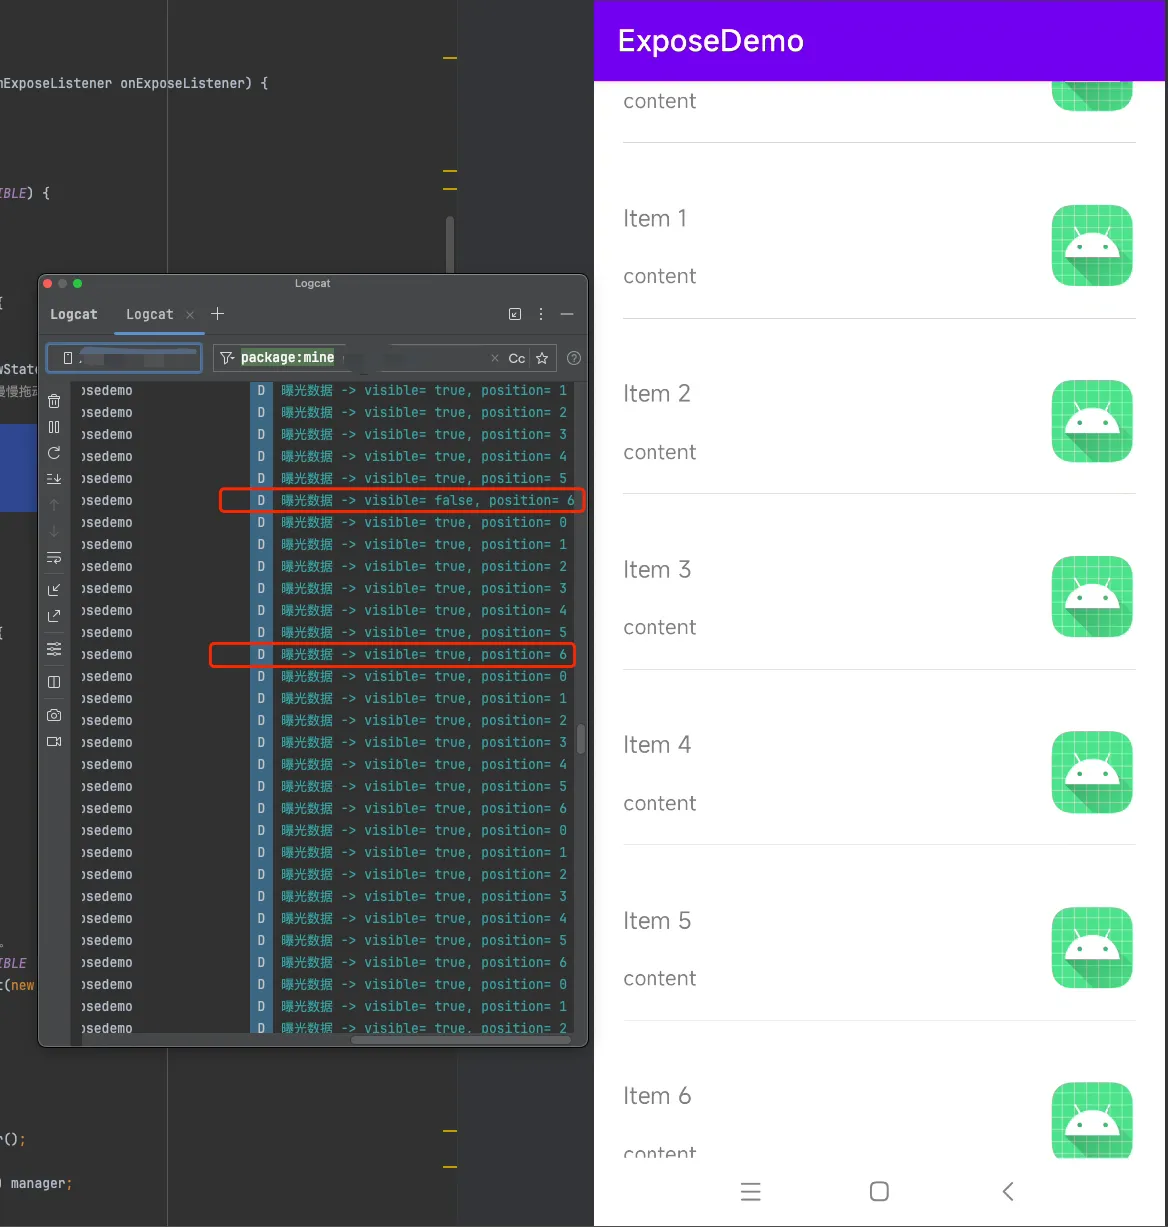The height and width of the screenshot is (1227, 1168).
Task: Pause Logcat using the pause icon
Action: click(54, 427)
